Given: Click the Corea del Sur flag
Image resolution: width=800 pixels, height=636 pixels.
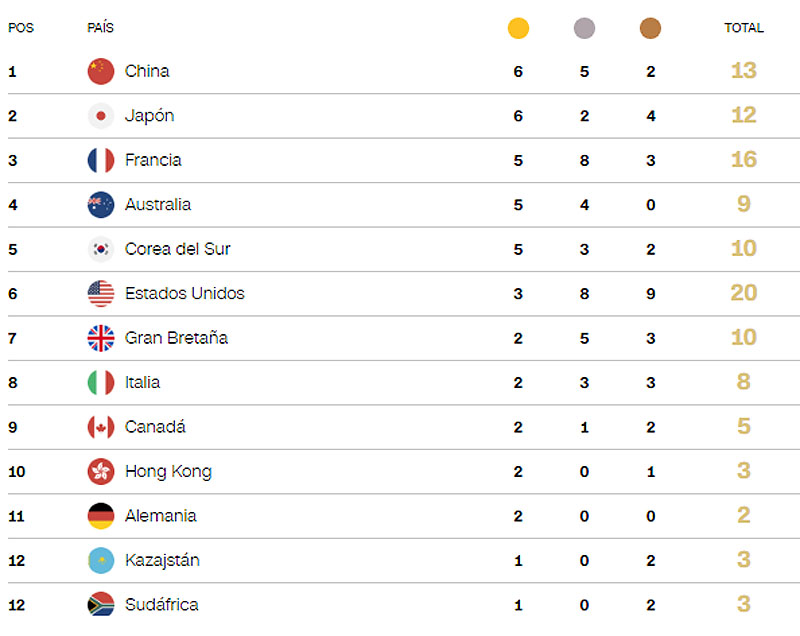Looking at the screenshot, I should pos(101,249).
